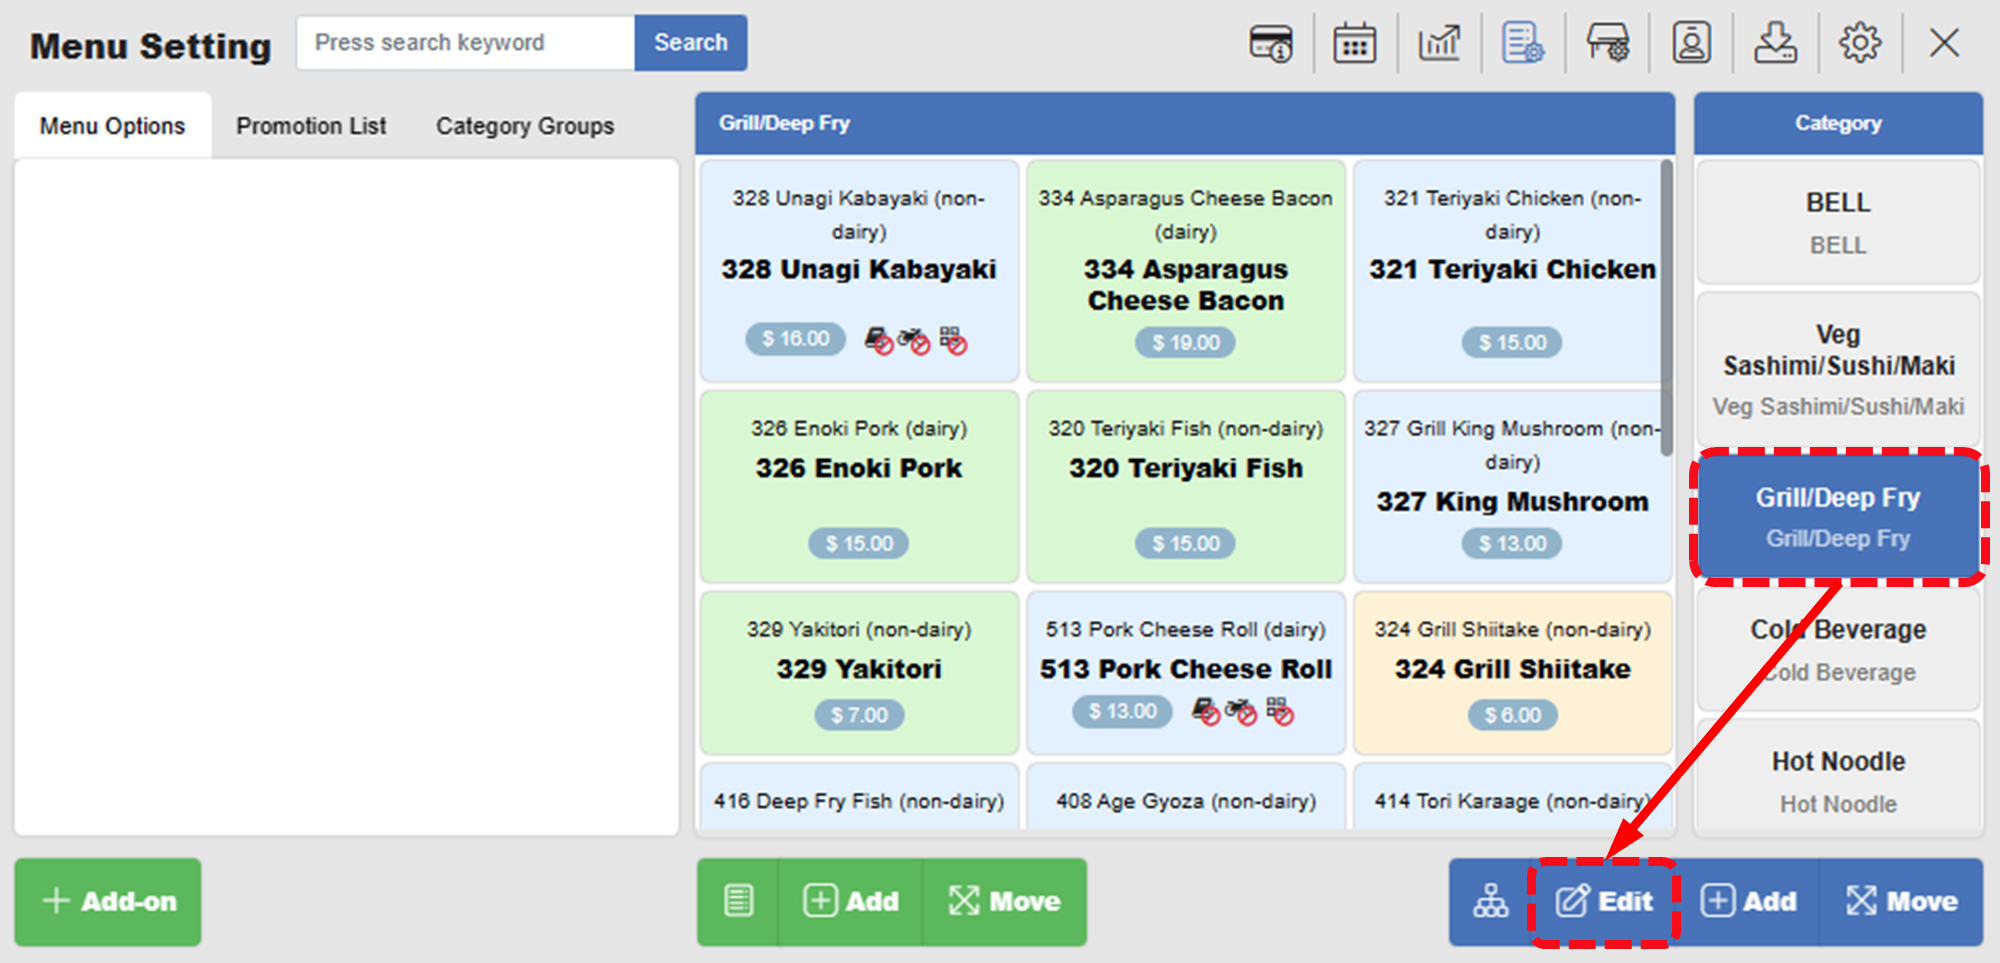Open the settings gear icon
Image resolution: width=2000 pixels, height=963 pixels.
point(1860,43)
